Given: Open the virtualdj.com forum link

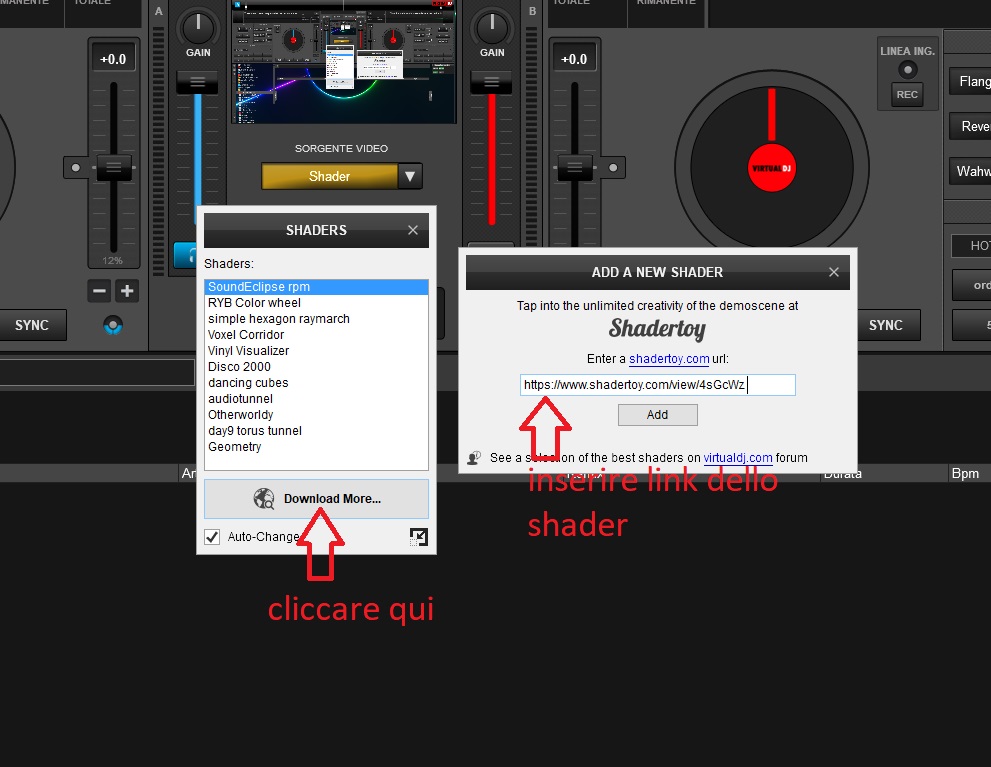Looking at the screenshot, I should [738, 457].
